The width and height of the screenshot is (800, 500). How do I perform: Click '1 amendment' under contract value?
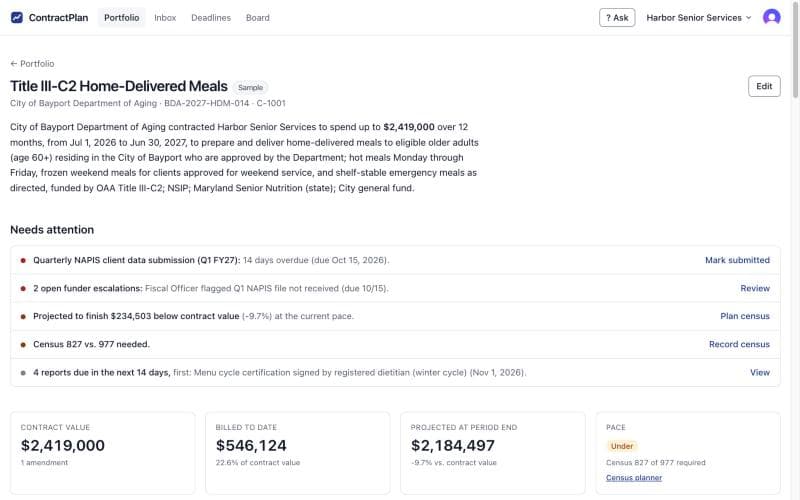(x=44, y=462)
